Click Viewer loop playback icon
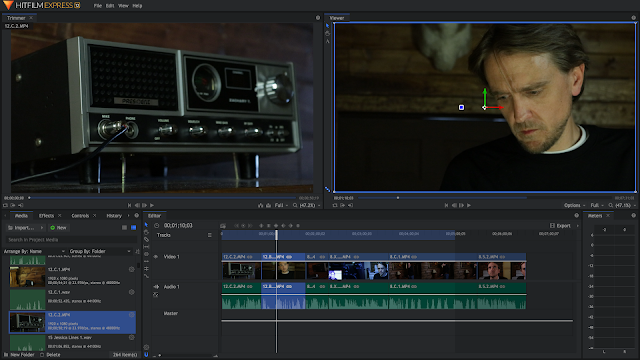Image resolution: width=640 pixels, height=360 pixels. tap(335, 205)
